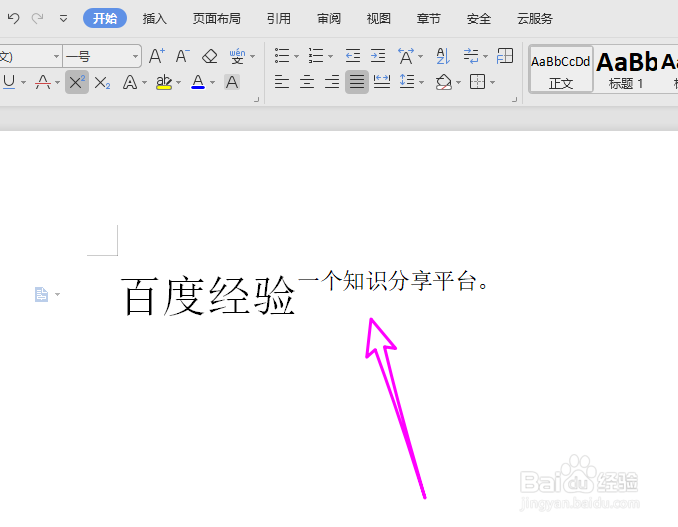The image size is (678, 527).
Task: Expand the bullet list dropdown arrow
Action: point(297,56)
